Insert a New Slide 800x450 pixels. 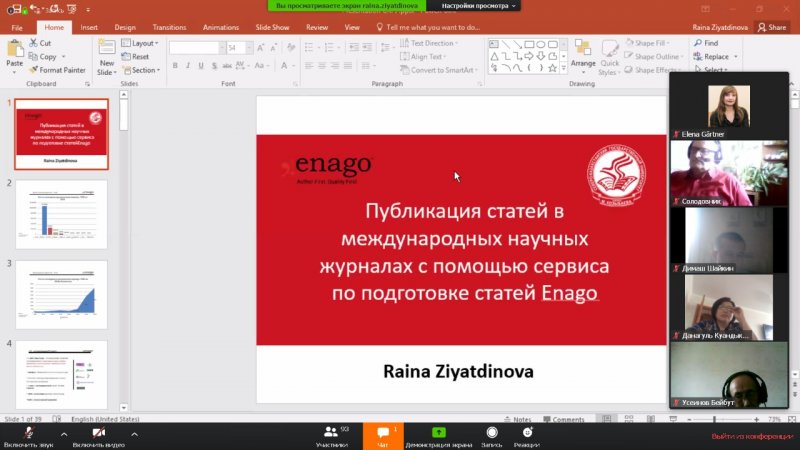[107, 58]
